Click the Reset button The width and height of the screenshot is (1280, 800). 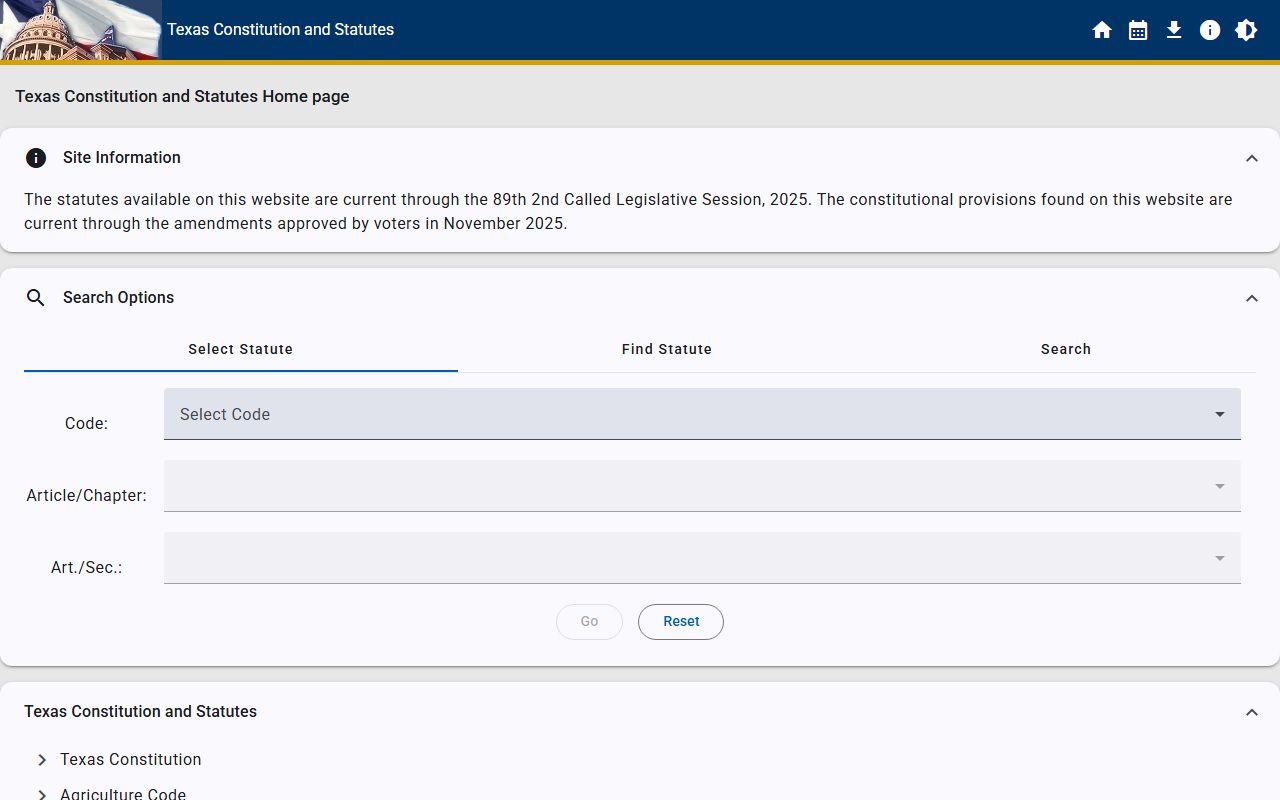click(681, 621)
